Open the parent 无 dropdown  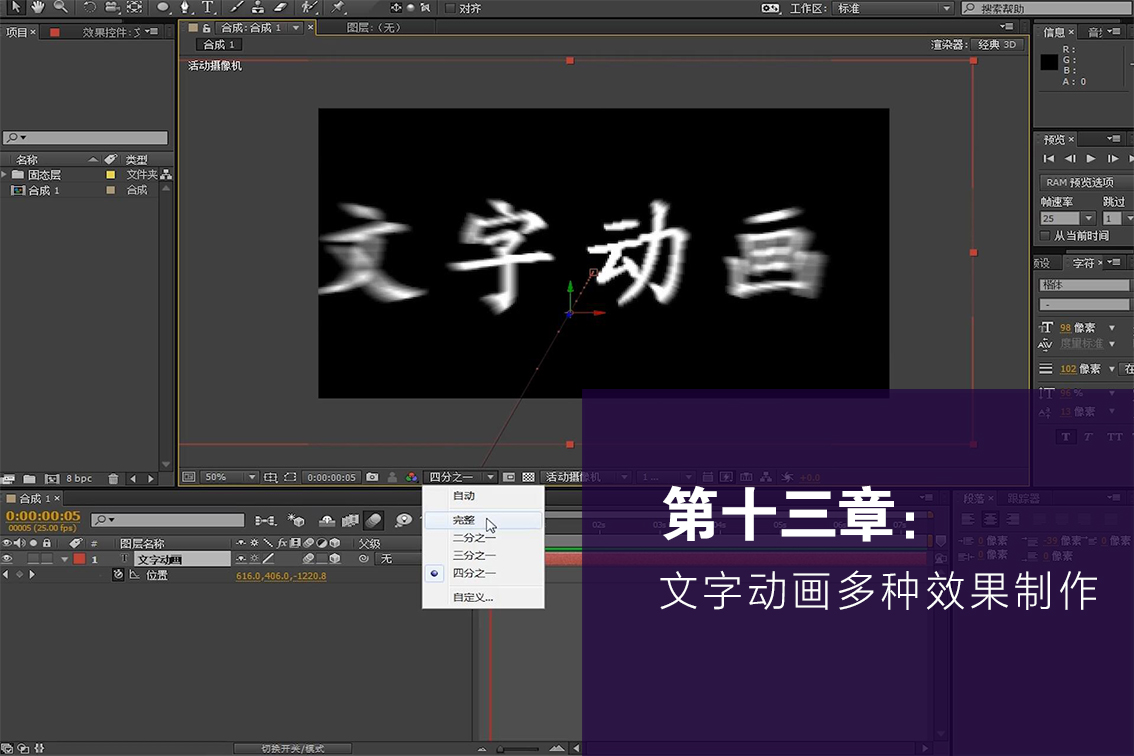pos(396,558)
